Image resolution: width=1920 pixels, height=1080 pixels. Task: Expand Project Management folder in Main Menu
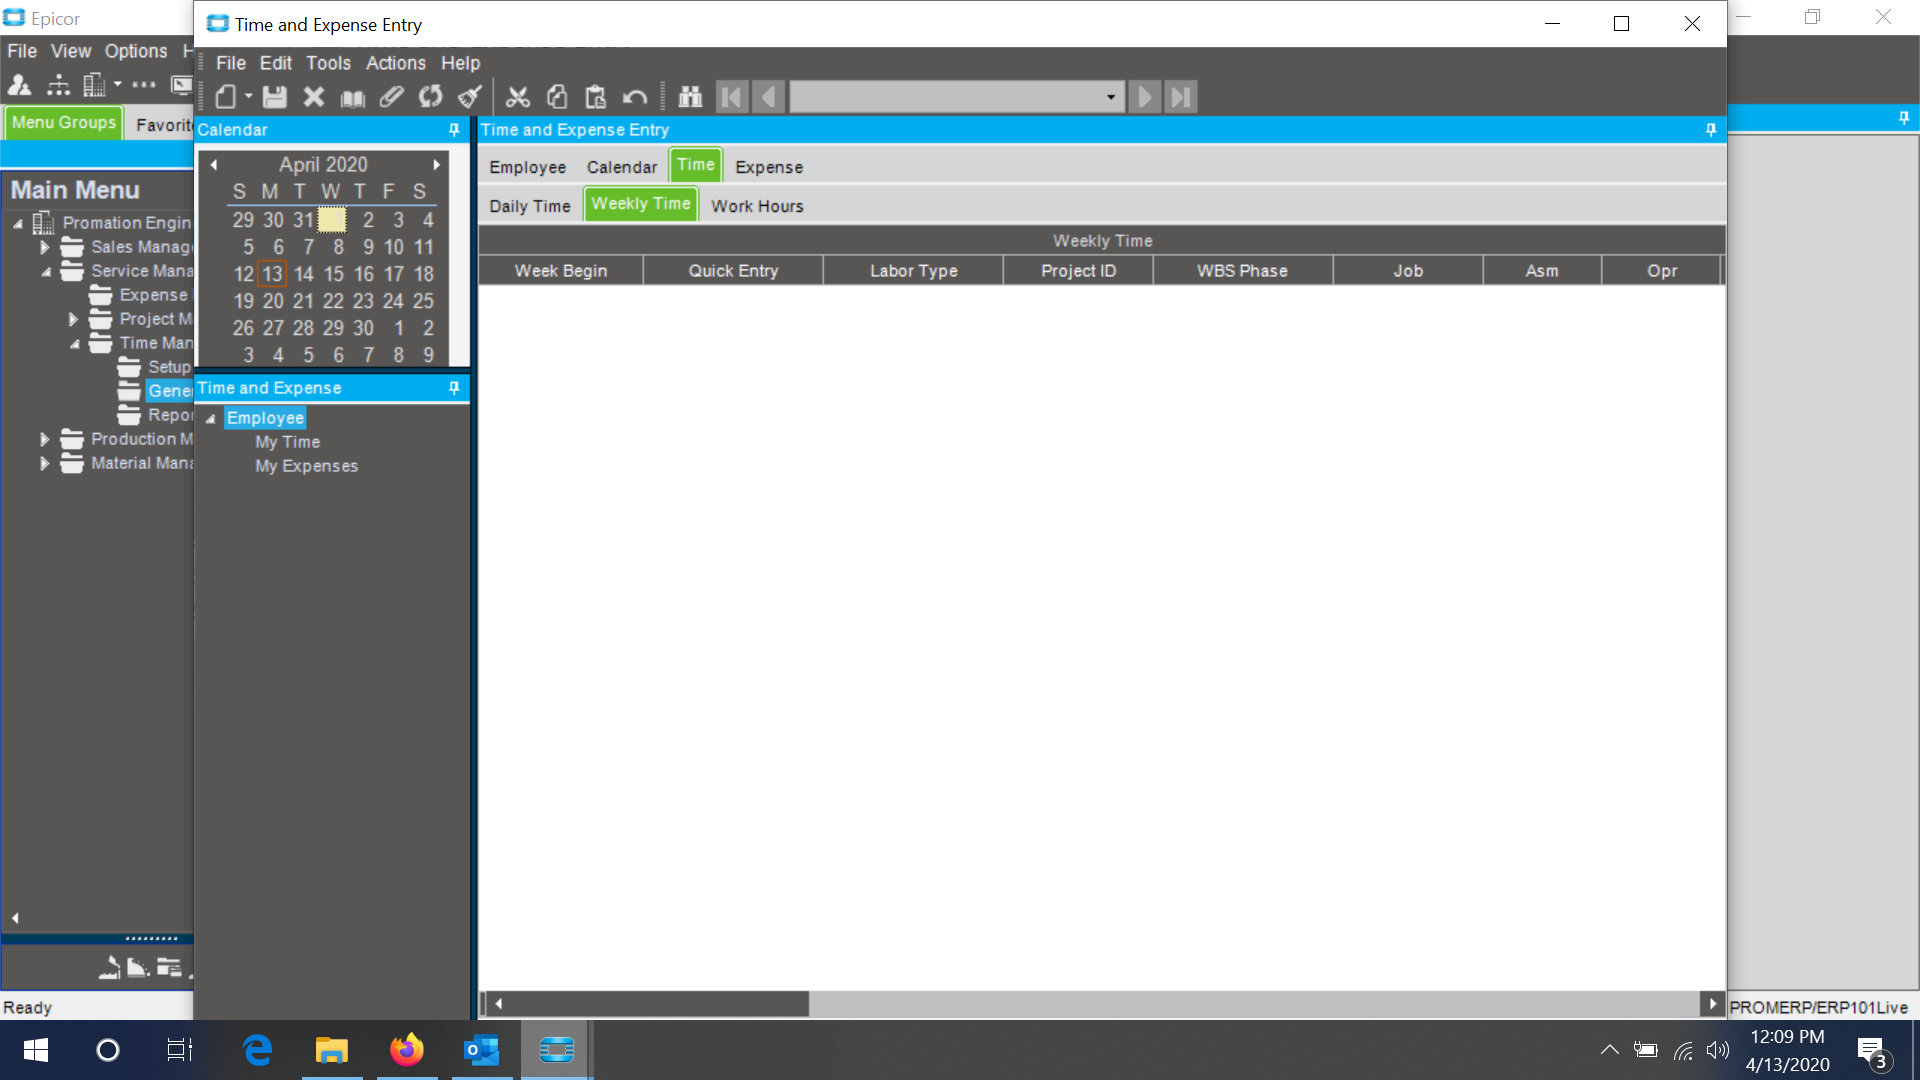72,320
